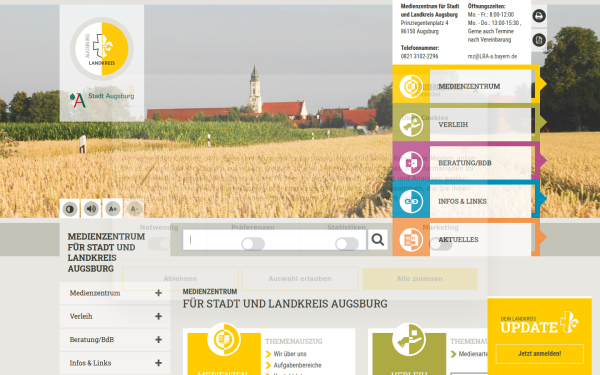Click the magnifier search icon
Screen dimensions: 600x375
pyautogui.click(x=378, y=240)
